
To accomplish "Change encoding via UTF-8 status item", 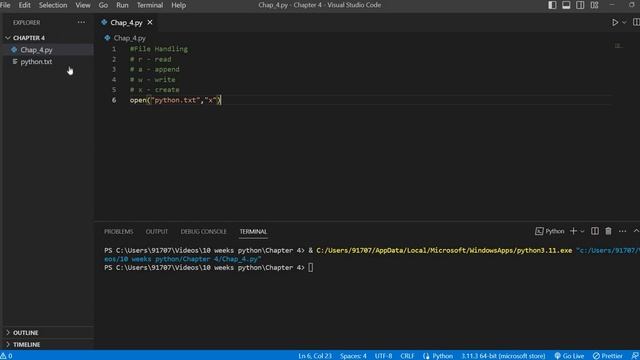I will point(383,356).
